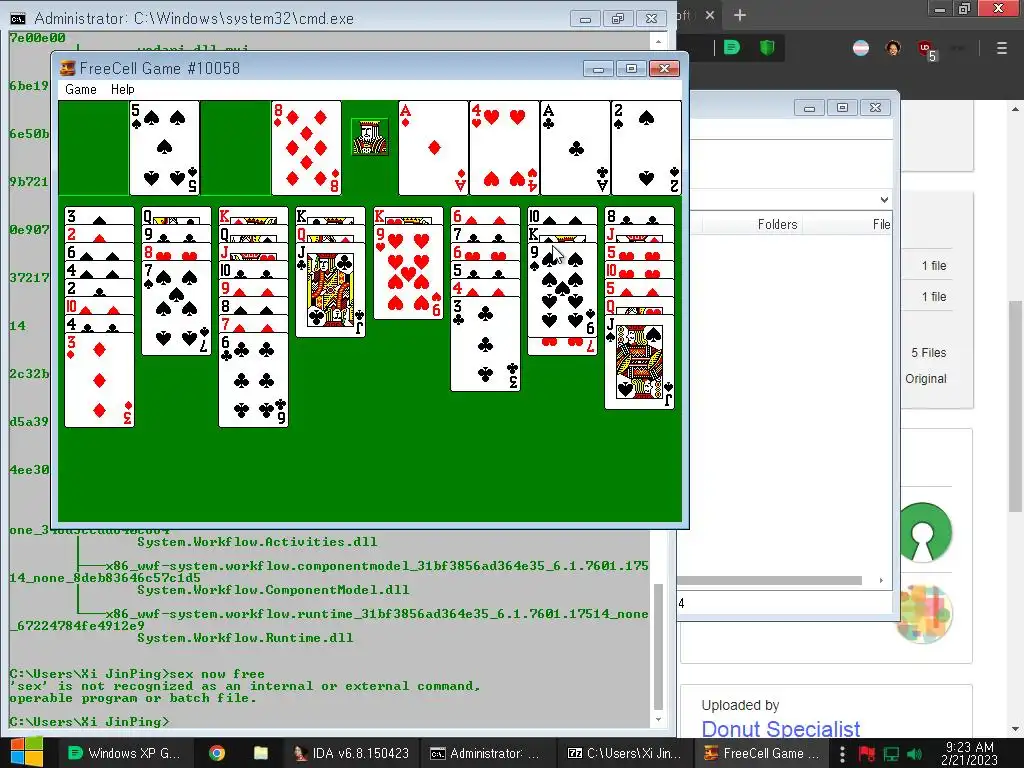Open the uBlock Origin extension icon
Screen dimensions: 1024x768
926,49
